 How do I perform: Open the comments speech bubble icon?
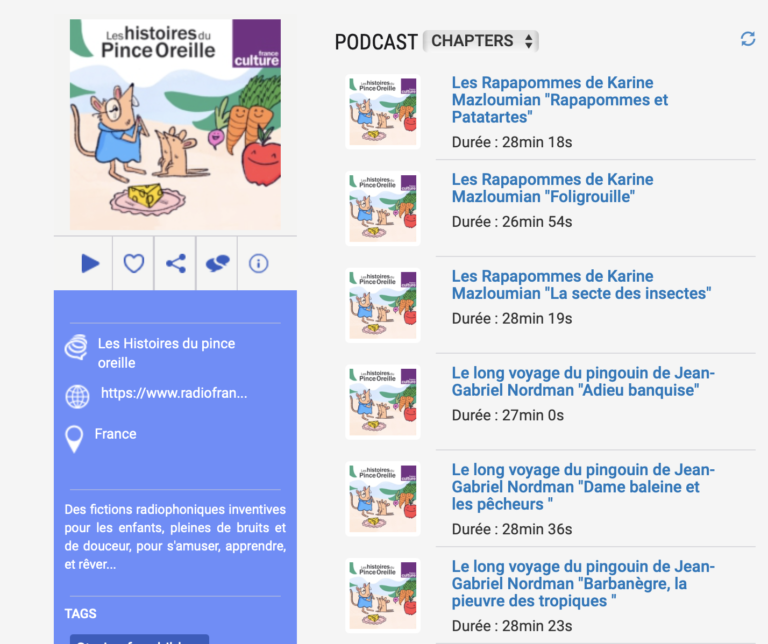pyautogui.click(x=217, y=263)
